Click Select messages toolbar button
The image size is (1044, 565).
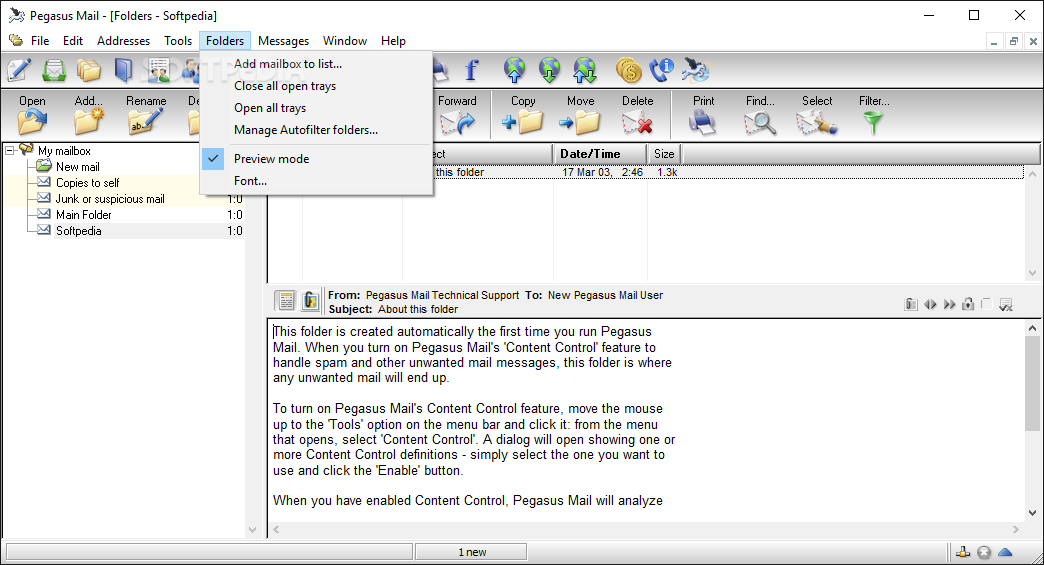[x=817, y=114]
